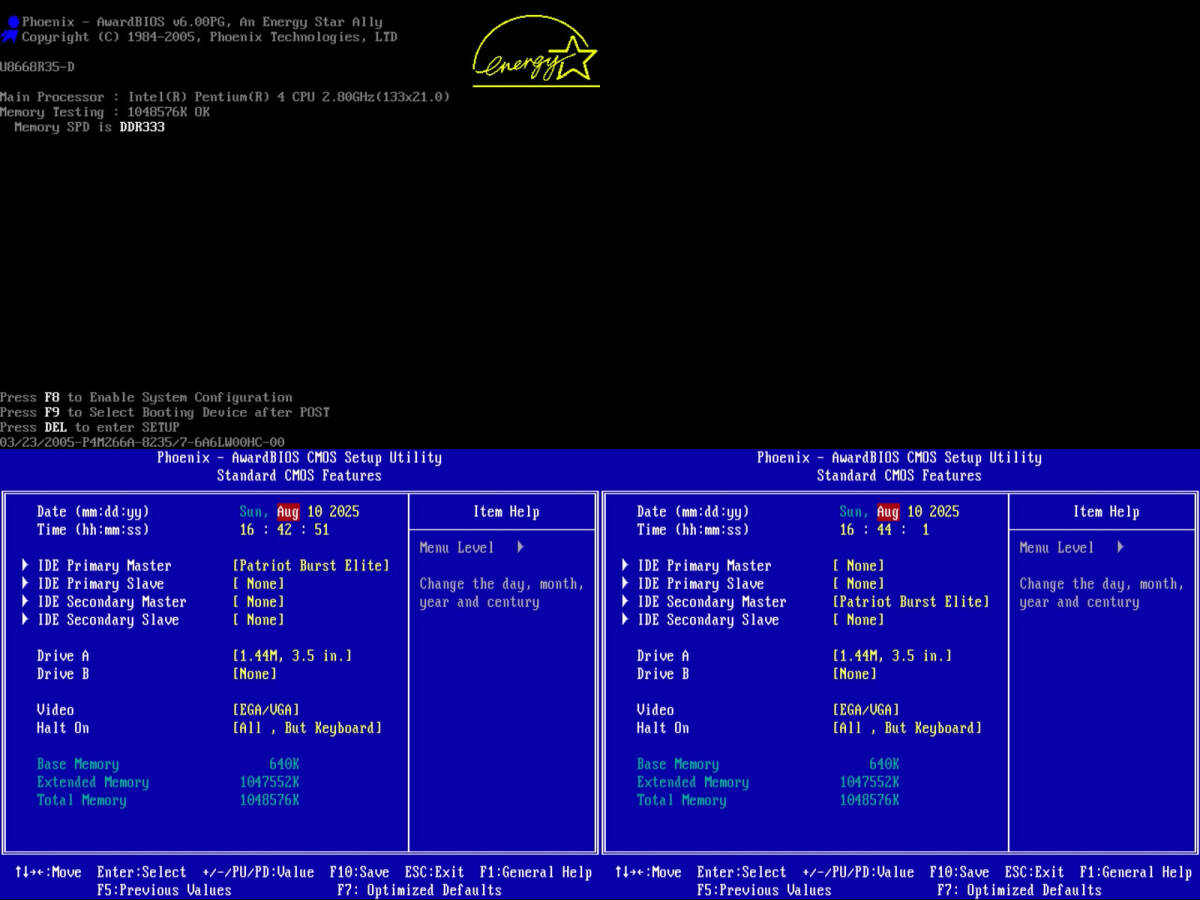
Task: Change Halt On [All , But Keyboard] in right screen
Action: pos(907,728)
